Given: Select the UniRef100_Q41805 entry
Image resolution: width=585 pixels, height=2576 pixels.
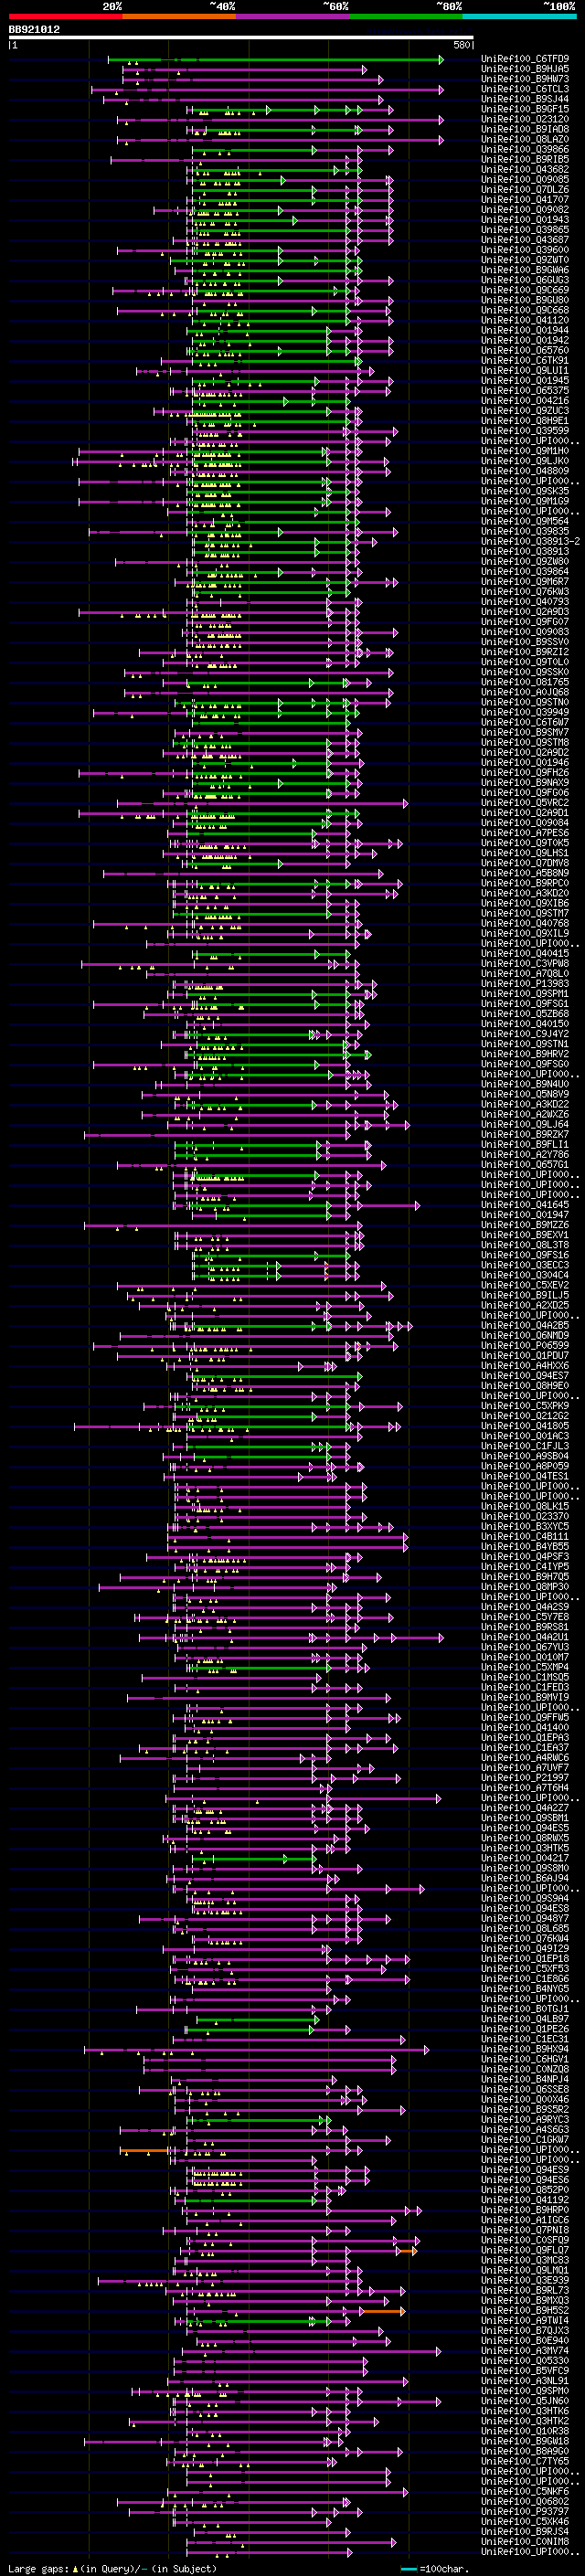Looking at the screenshot, I should pos(525,1425).
